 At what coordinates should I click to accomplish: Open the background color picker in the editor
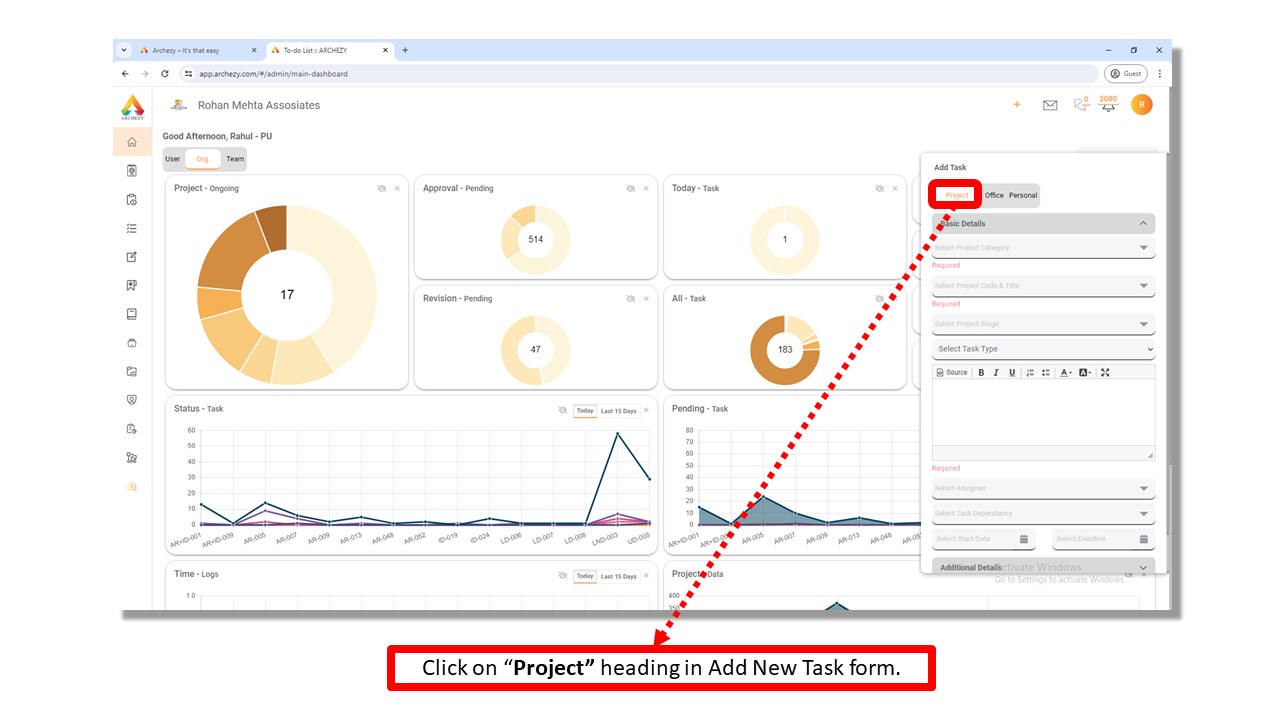tap(1085, 372)
